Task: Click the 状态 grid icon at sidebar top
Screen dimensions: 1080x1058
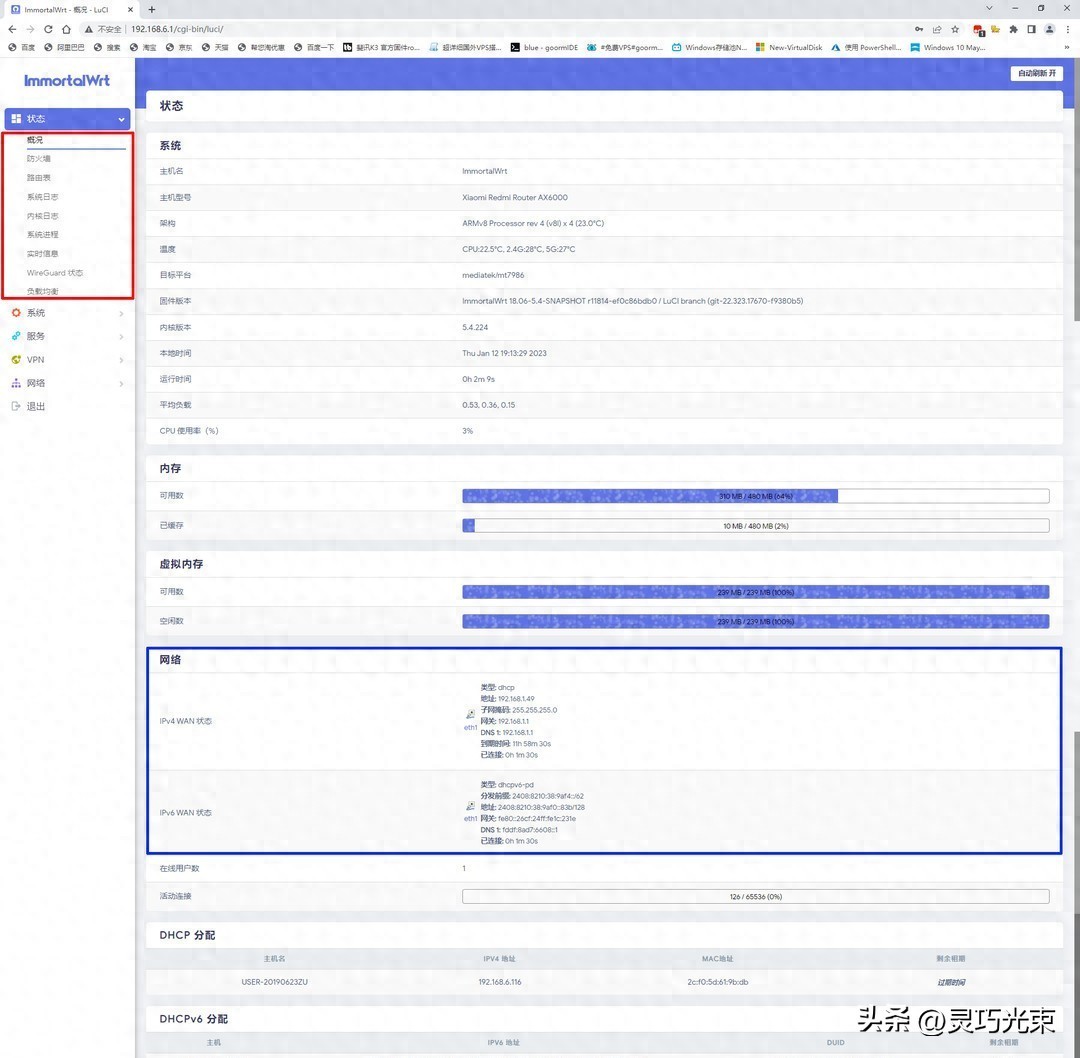Action: coord(17,118)
